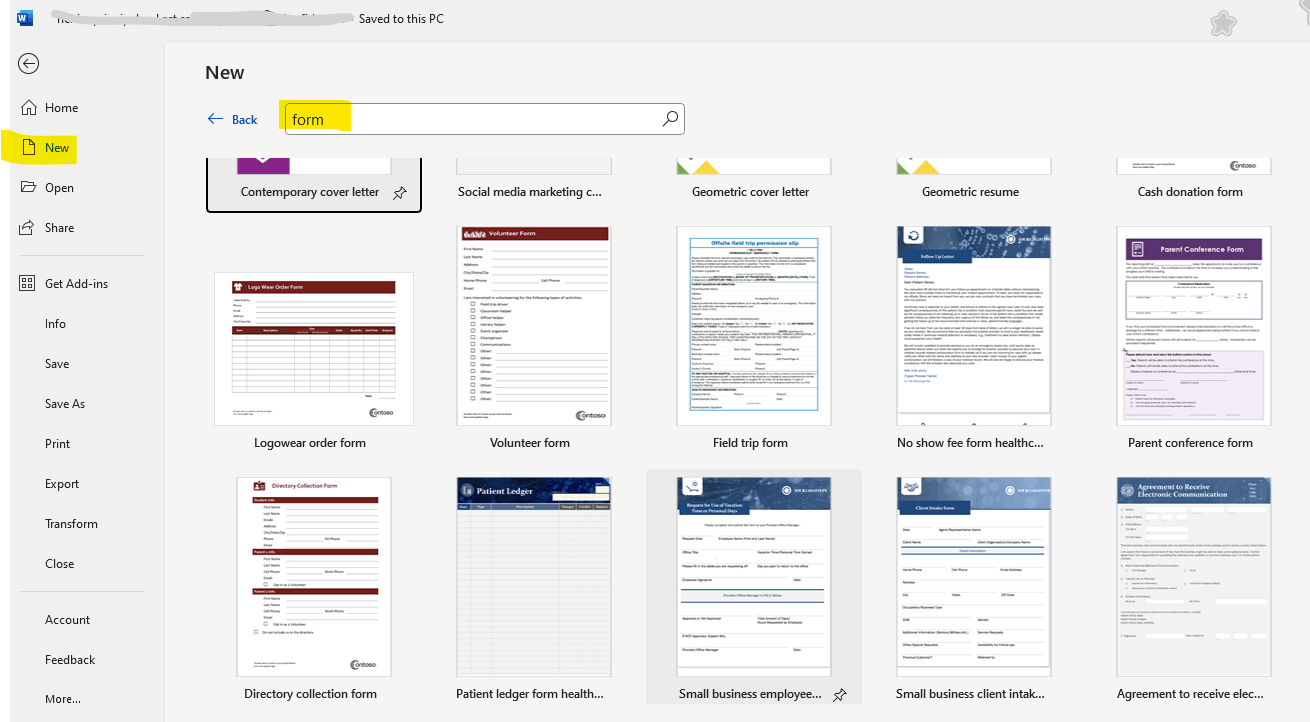Click More... at the bottom of sidebar
Viewport: 1310px width, 722px height.
pyautogui.click(x=62, y=698)
